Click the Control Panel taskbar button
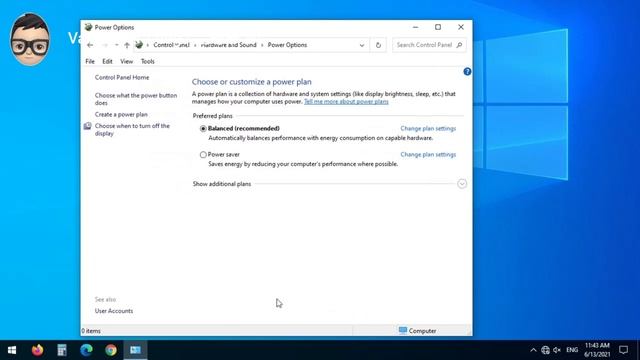The width and height of the screenshot is (640, 360). click(x=135, y=350)
